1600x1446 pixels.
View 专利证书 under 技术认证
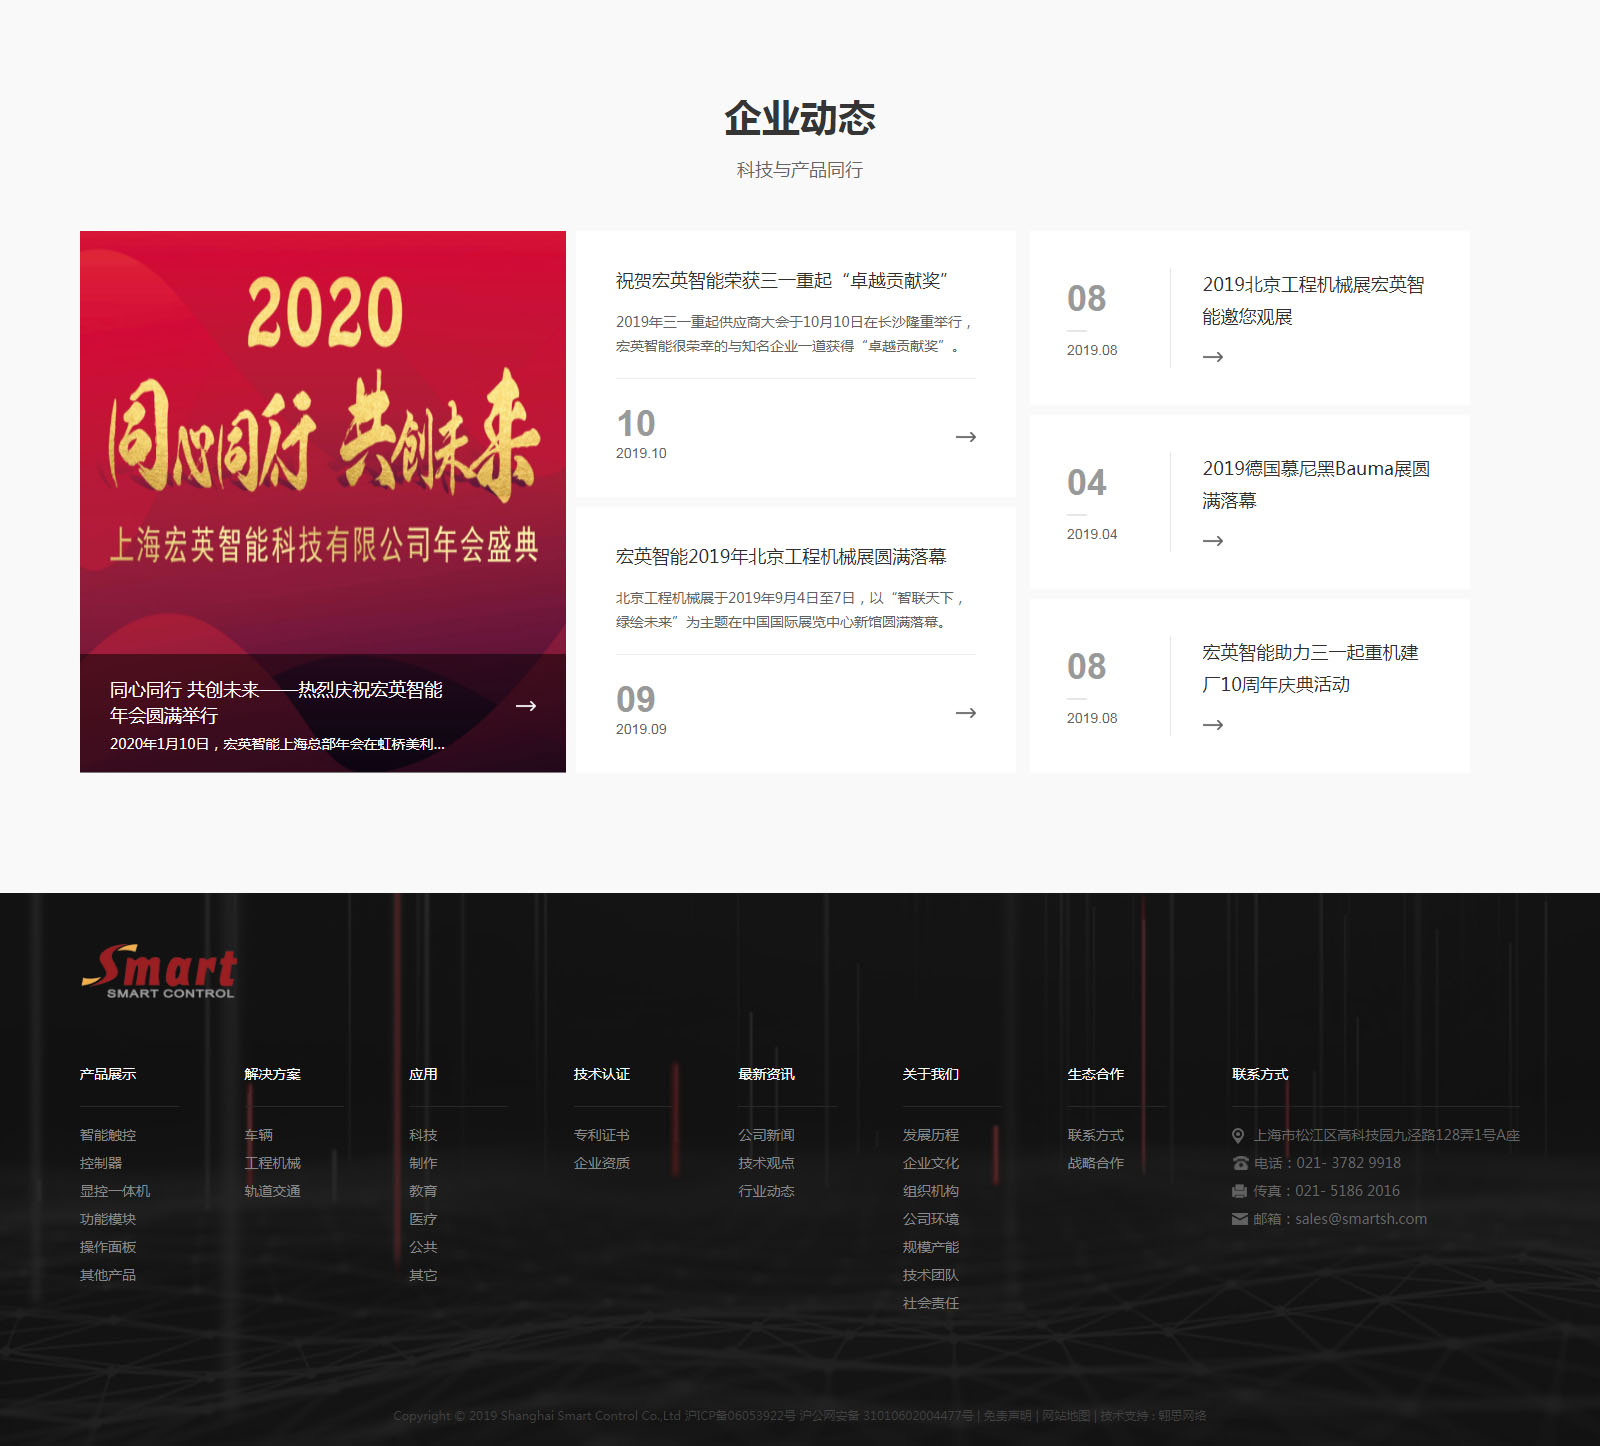click(602, 1135)
